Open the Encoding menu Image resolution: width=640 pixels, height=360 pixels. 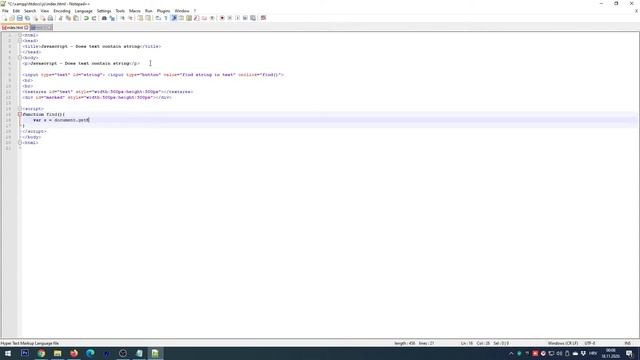(x=62, y=11)
